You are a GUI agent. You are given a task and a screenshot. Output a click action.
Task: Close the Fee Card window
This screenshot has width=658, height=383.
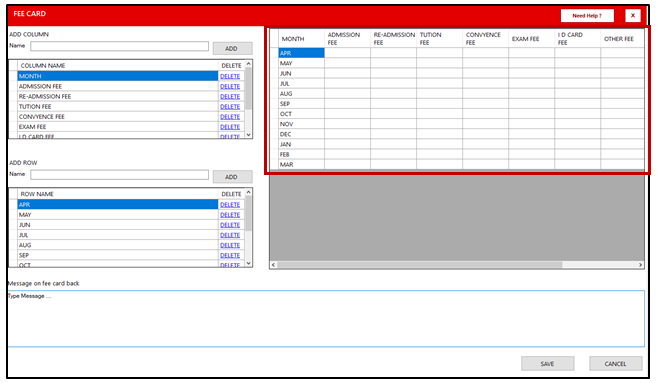pyautogui.click(x=632, y=16)
